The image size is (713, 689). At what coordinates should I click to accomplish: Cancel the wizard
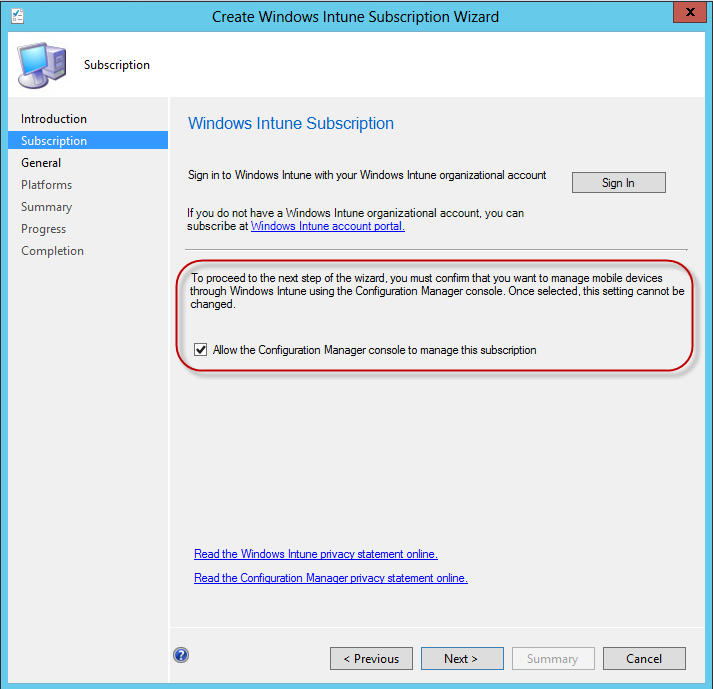coord(644,659)
